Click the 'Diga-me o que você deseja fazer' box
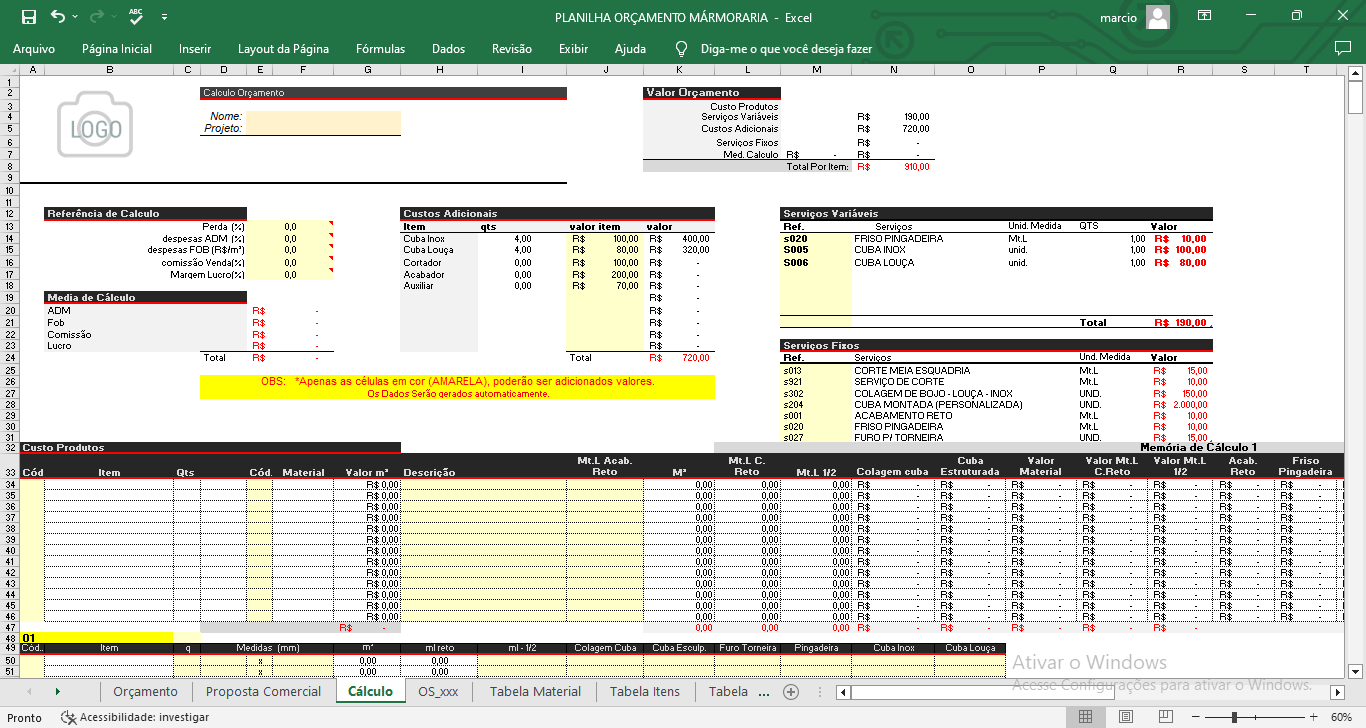The image size is (1366, 728). 785,48
